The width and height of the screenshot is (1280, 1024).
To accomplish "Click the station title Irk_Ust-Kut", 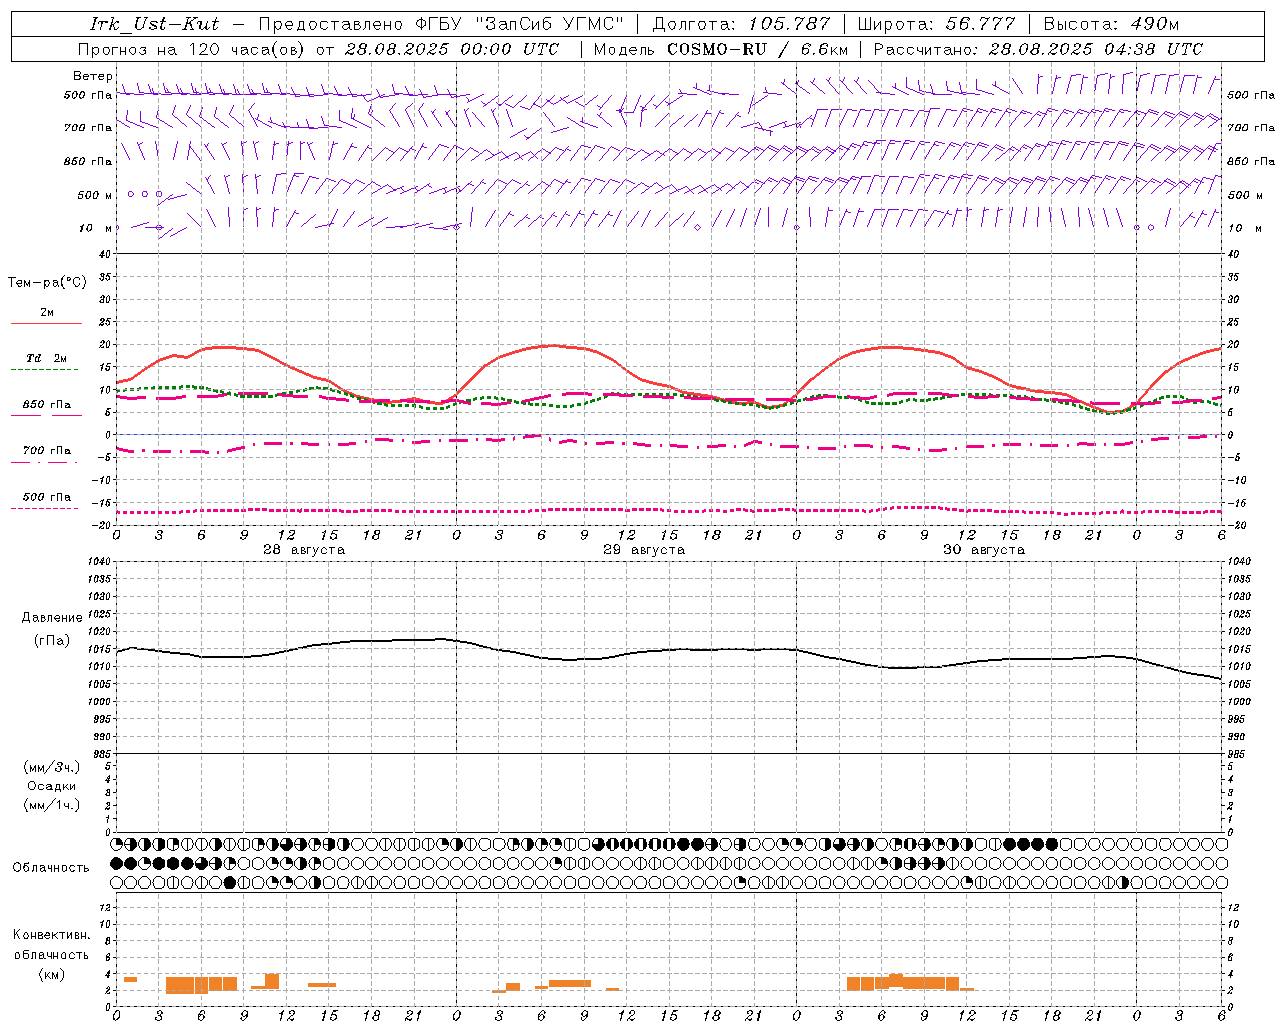I will coord(155,24).
